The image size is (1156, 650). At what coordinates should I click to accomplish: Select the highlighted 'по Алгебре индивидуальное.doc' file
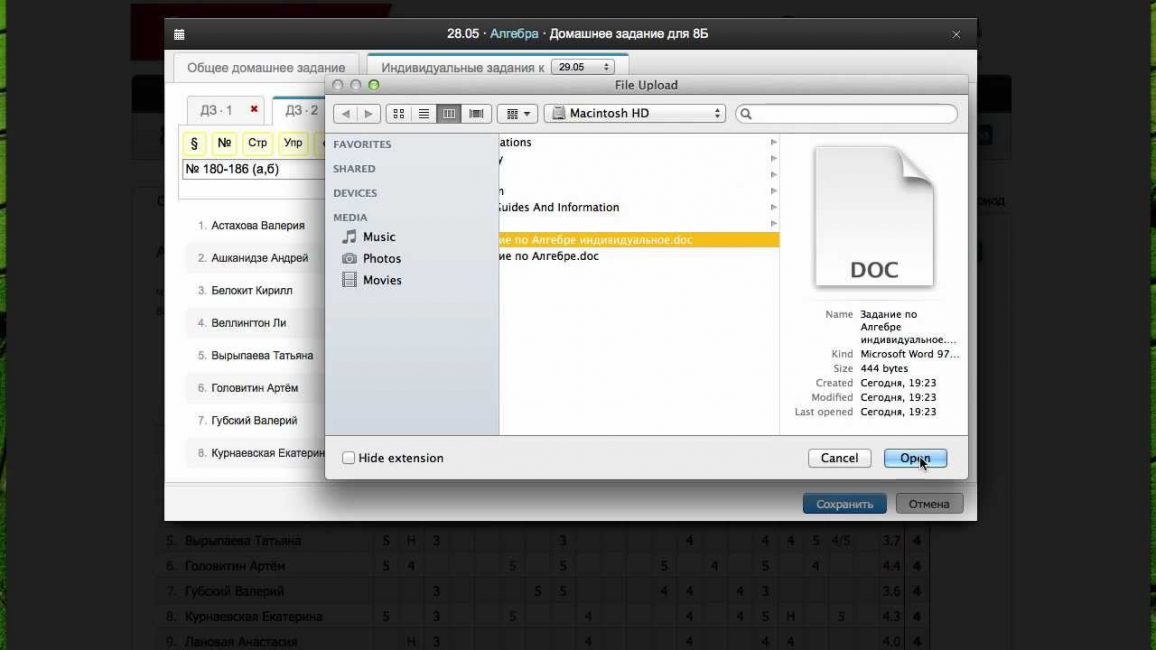[638, 240]
